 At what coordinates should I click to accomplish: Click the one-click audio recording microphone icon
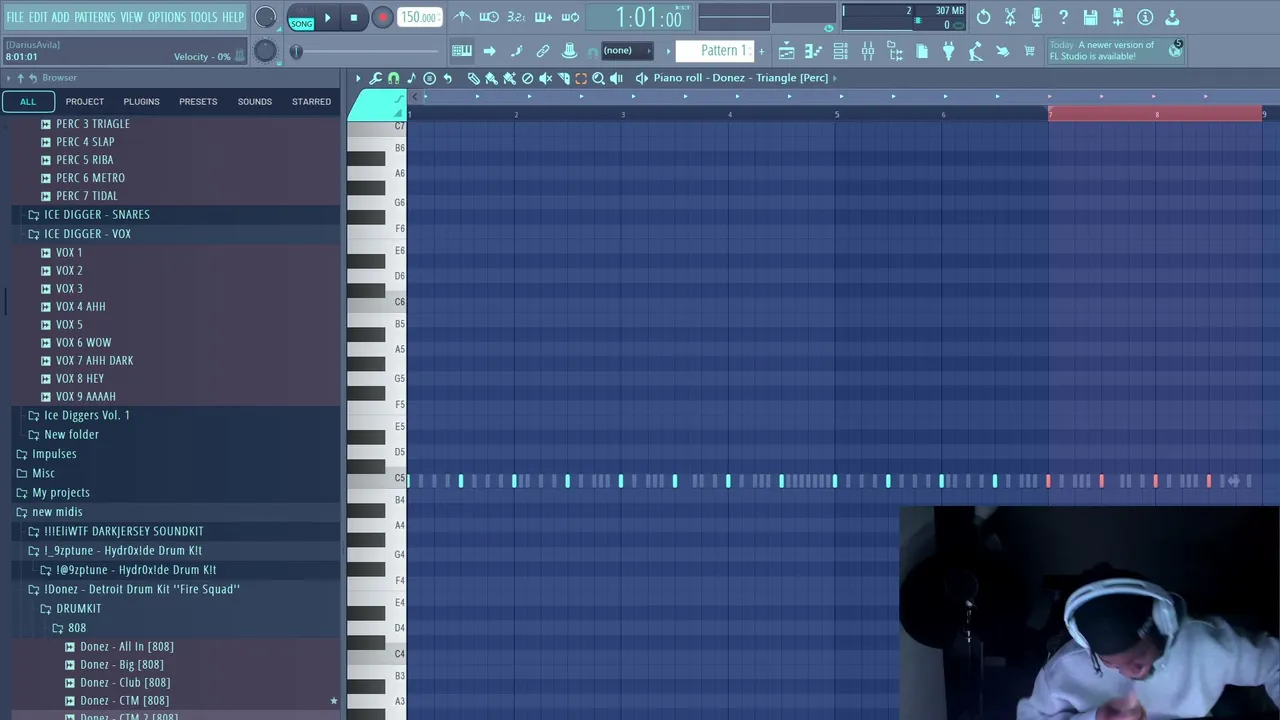1037,17
